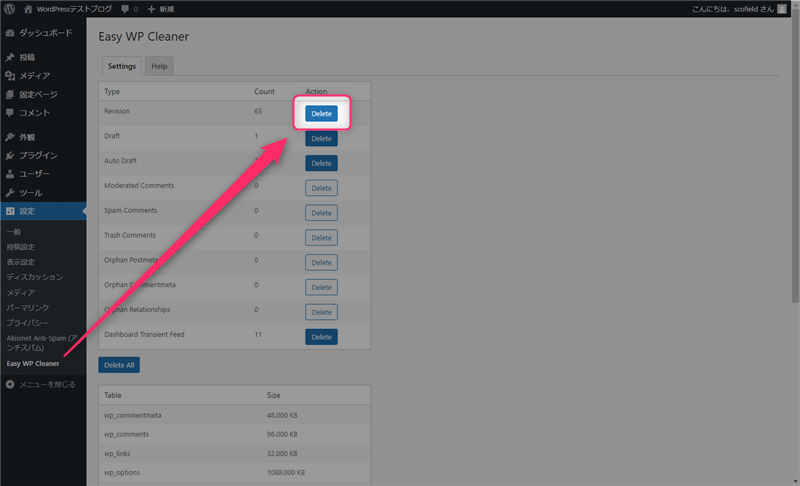Click the コメント speech bubble icon
The width and height of the screenshot is (800, 486).
click(x=10, y=113)
